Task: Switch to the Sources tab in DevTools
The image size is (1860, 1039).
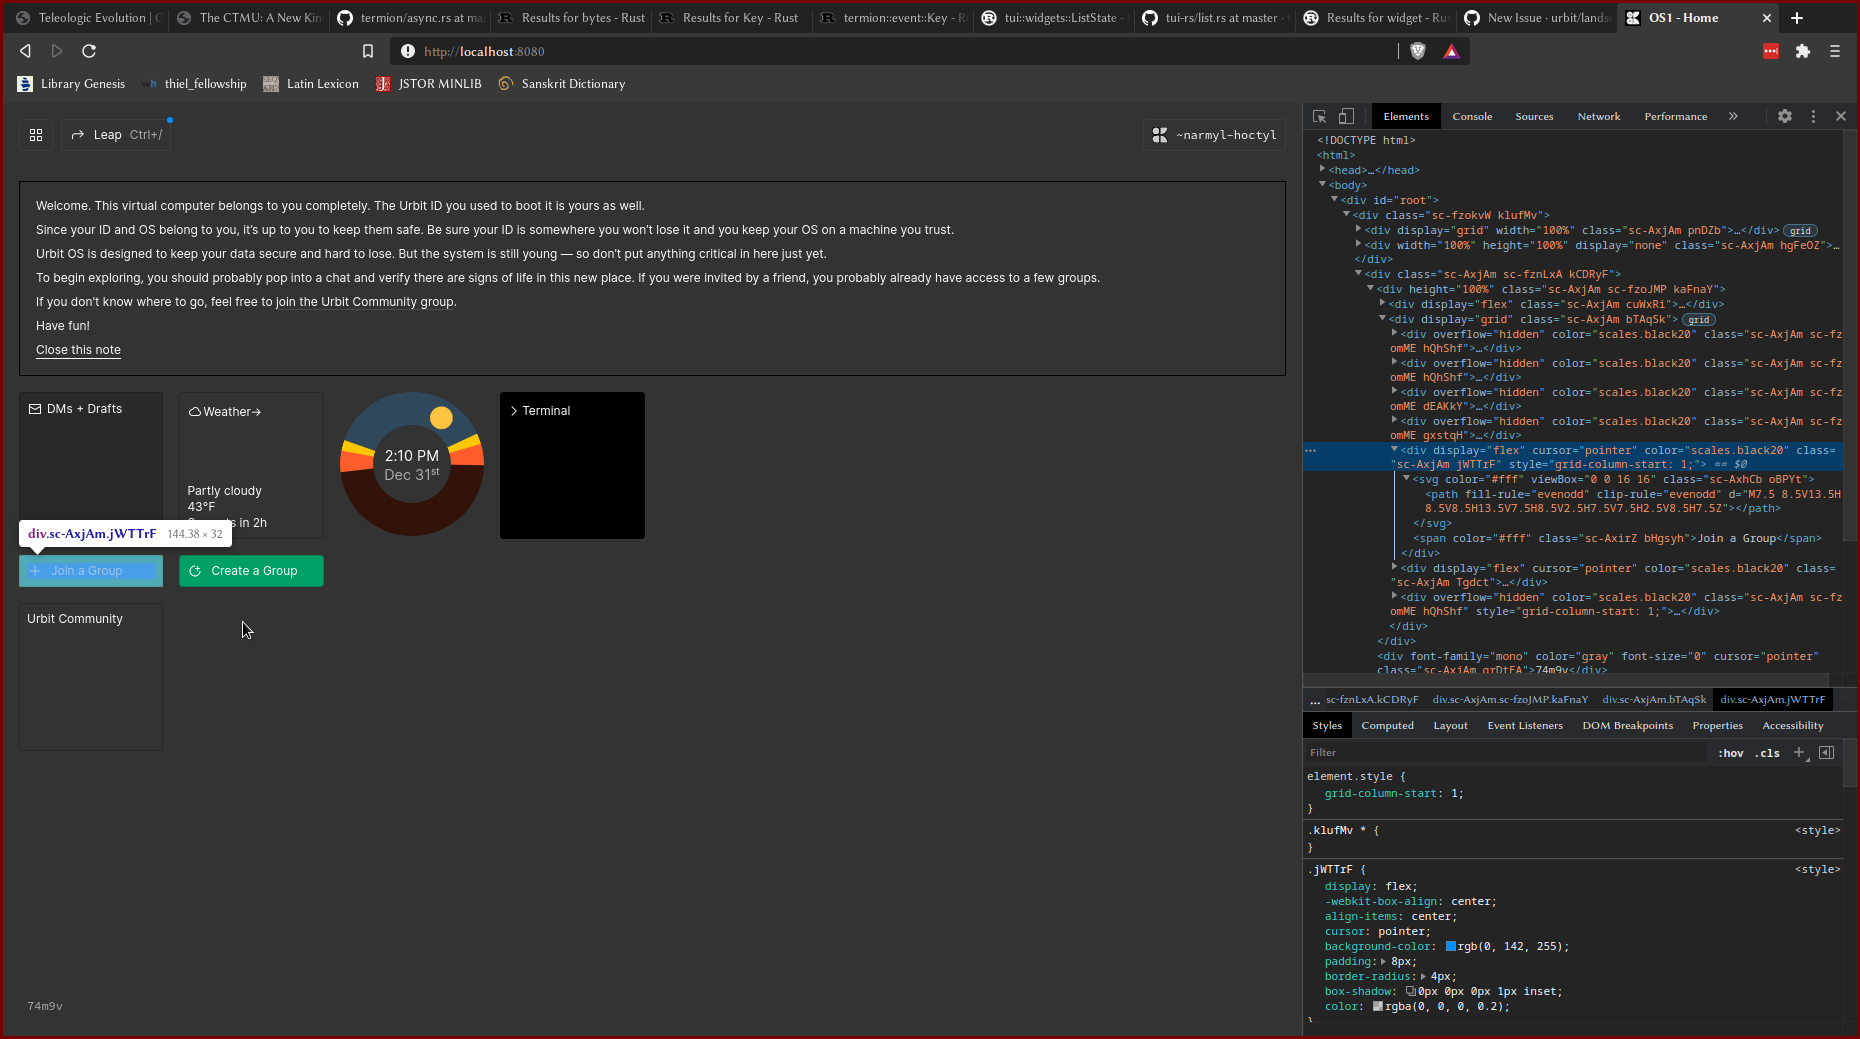Action: tap(1534, 116)
